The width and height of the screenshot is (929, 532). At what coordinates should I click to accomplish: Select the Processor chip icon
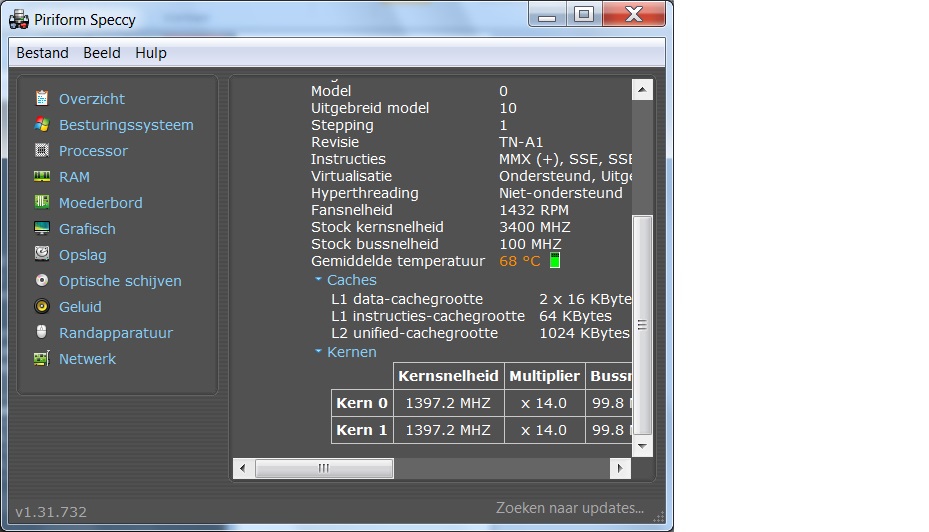tap(41, 150)
